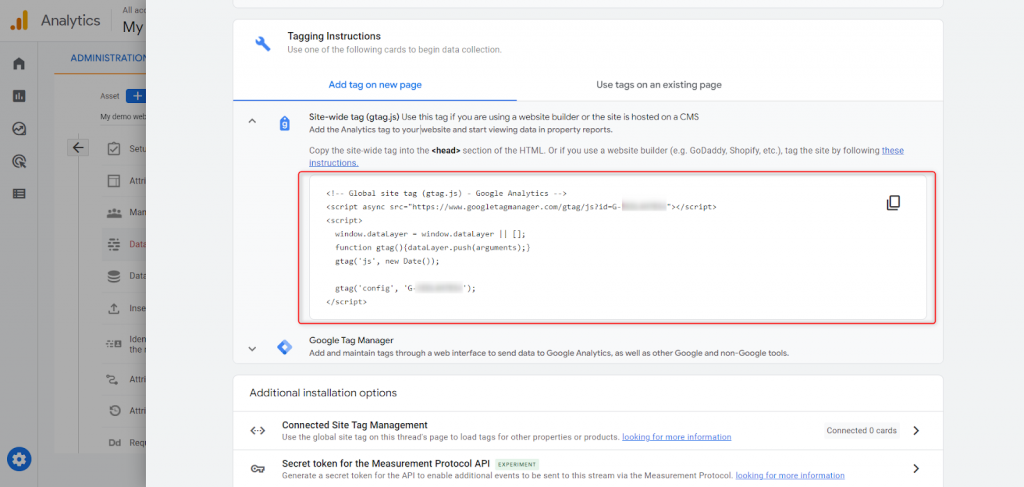Screen dimensions: 1024x487
Task: Click the Google Analytics logo
Action: [x=19, y=21]
